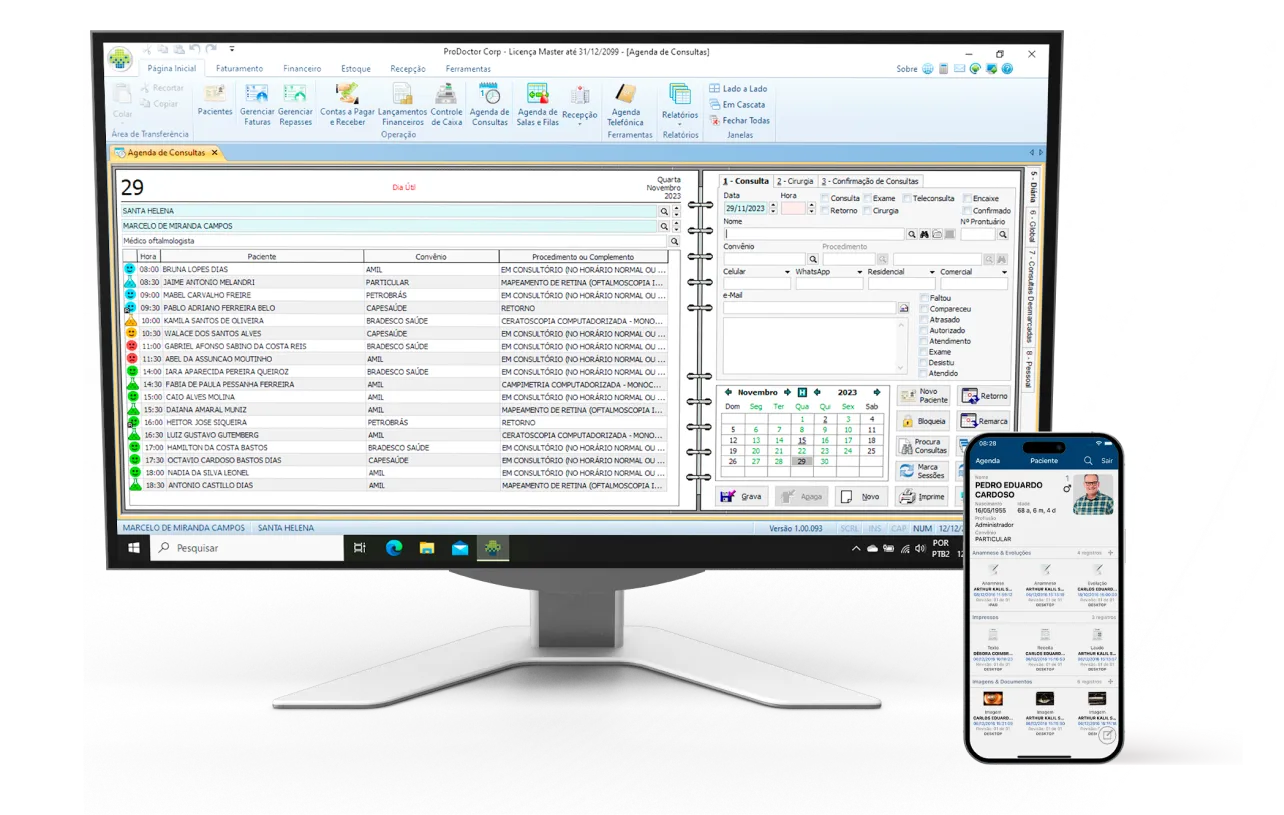Image resolution: width=1284 pixels, height=815 pixels.
Task: Click the Marca Sessões icon
Action: point(919,471)
